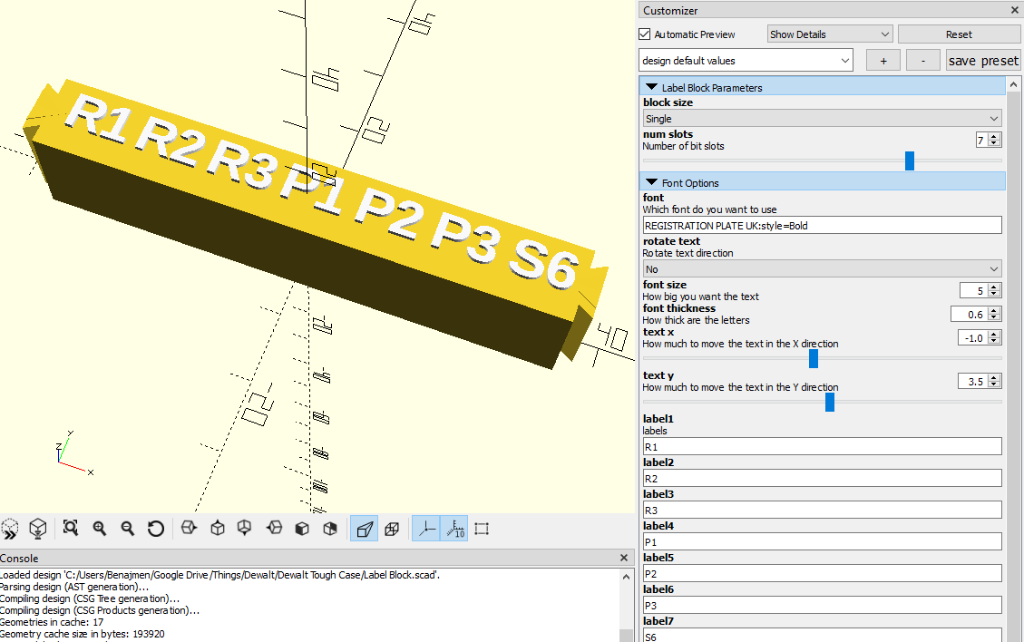
Task: Click the Console scrollbar up arrow
Action: click(x=626, y=577)
